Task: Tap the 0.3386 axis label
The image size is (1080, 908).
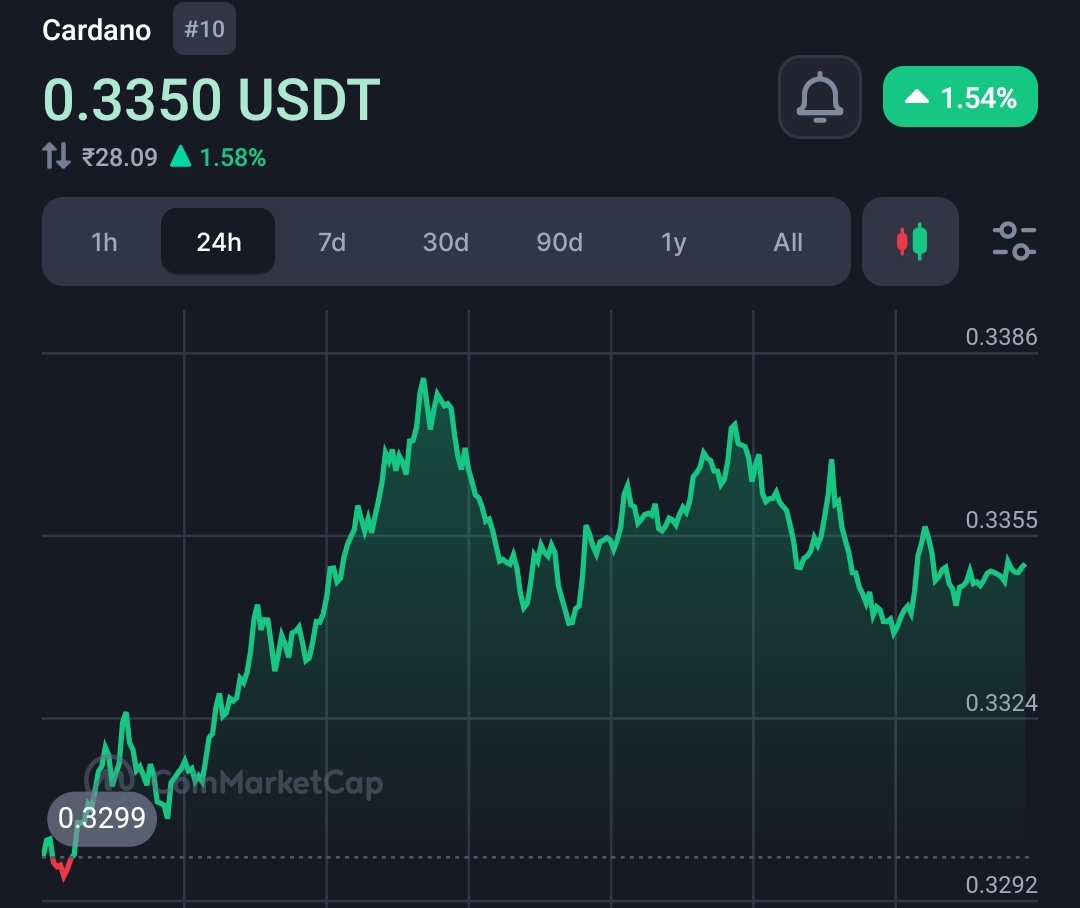Action: (1001, 337)
